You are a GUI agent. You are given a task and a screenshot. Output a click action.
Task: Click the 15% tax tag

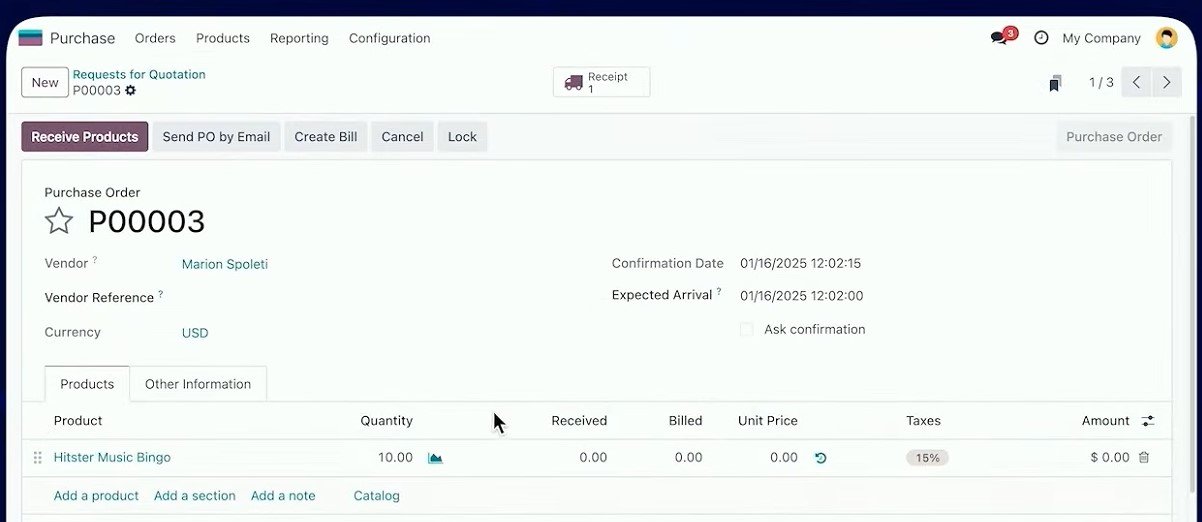(927, 458)
